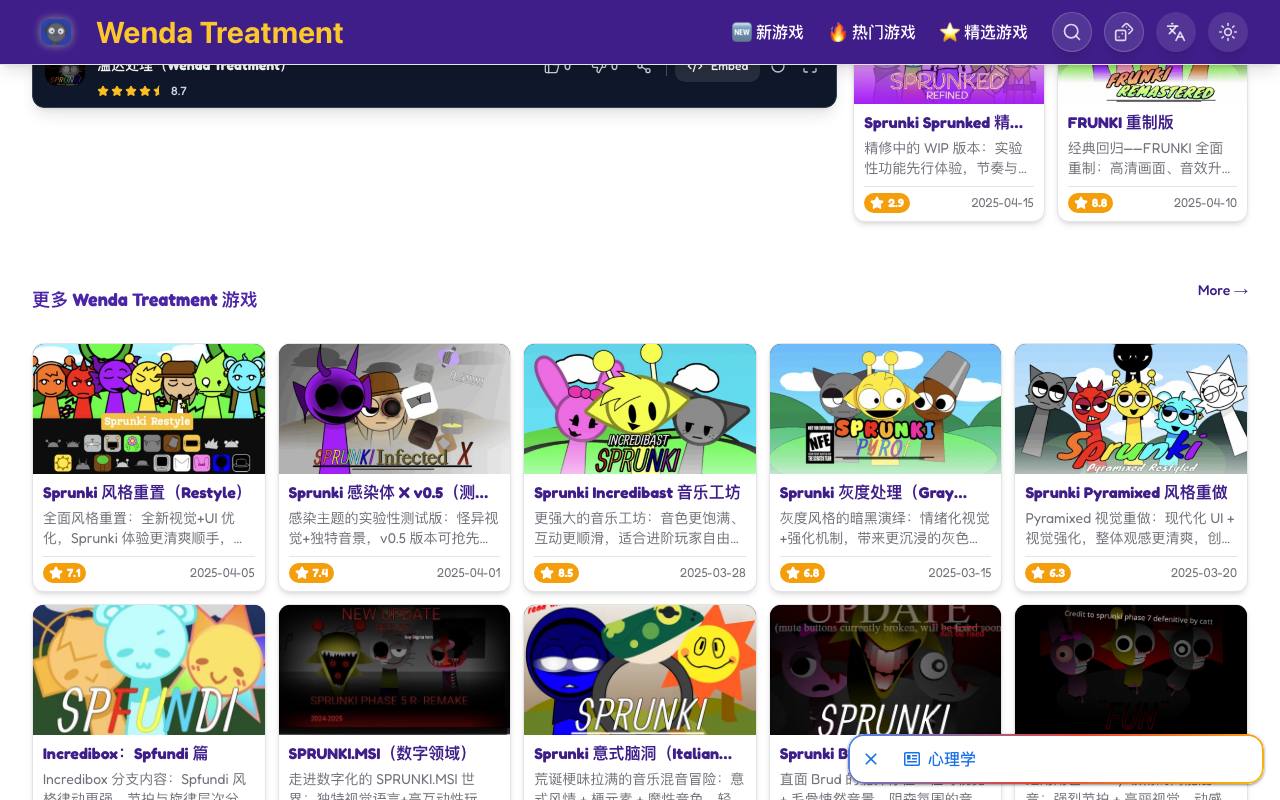The image size is (1280, 800).
Task: Open the Wenda Treatment home title link
Action: (x=220, y=32)
